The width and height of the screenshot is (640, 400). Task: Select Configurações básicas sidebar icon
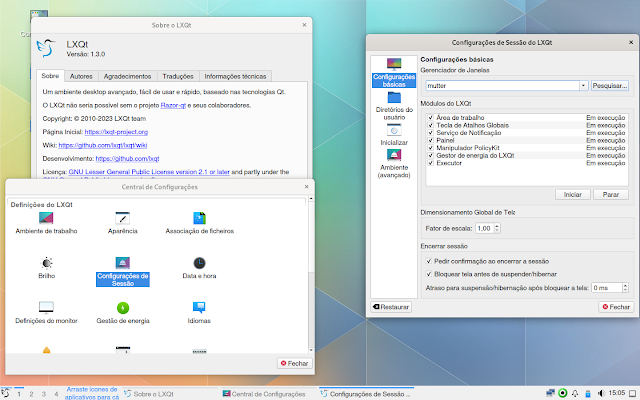tap(394, 64)
